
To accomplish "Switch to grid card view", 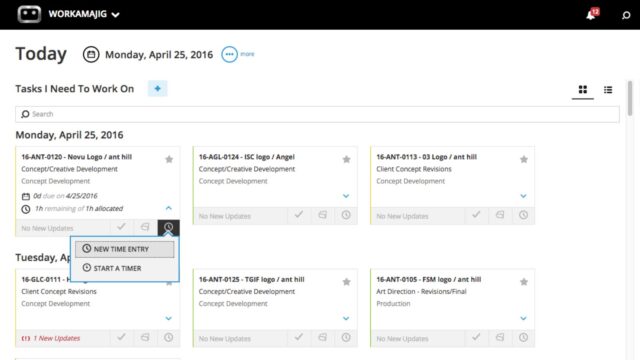I will pyautogui.click(x=582, y=89).
